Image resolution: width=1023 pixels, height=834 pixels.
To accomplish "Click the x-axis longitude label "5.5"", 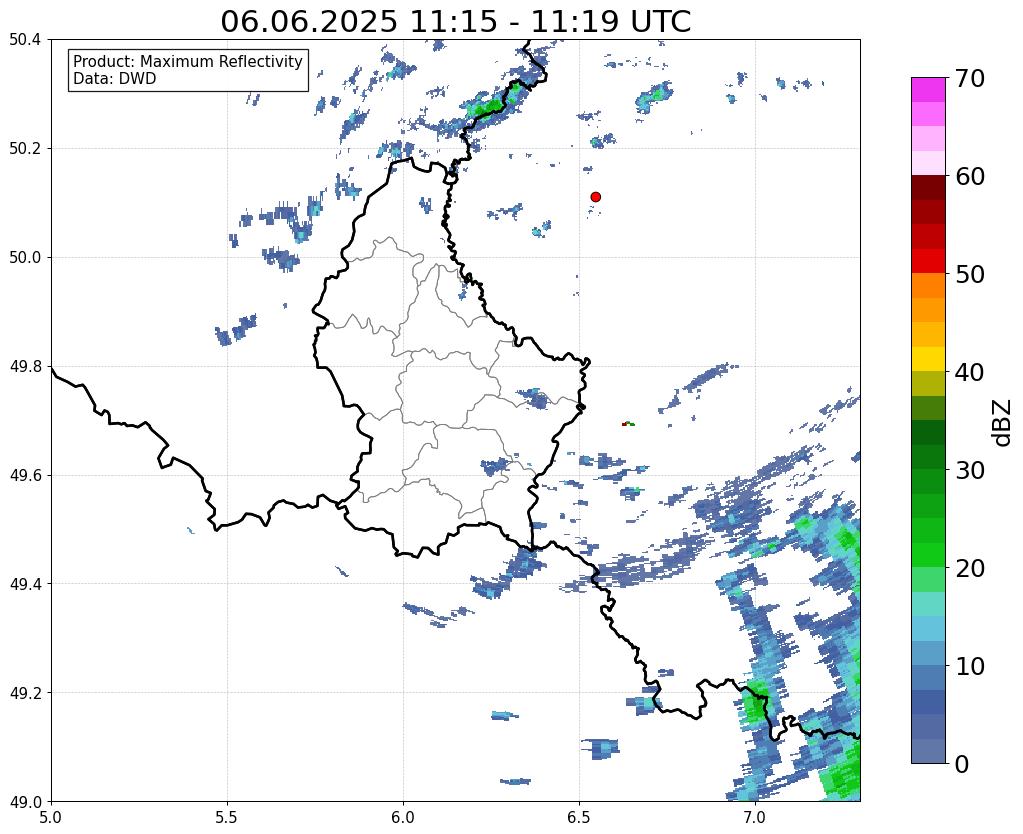I will (227, 816).
